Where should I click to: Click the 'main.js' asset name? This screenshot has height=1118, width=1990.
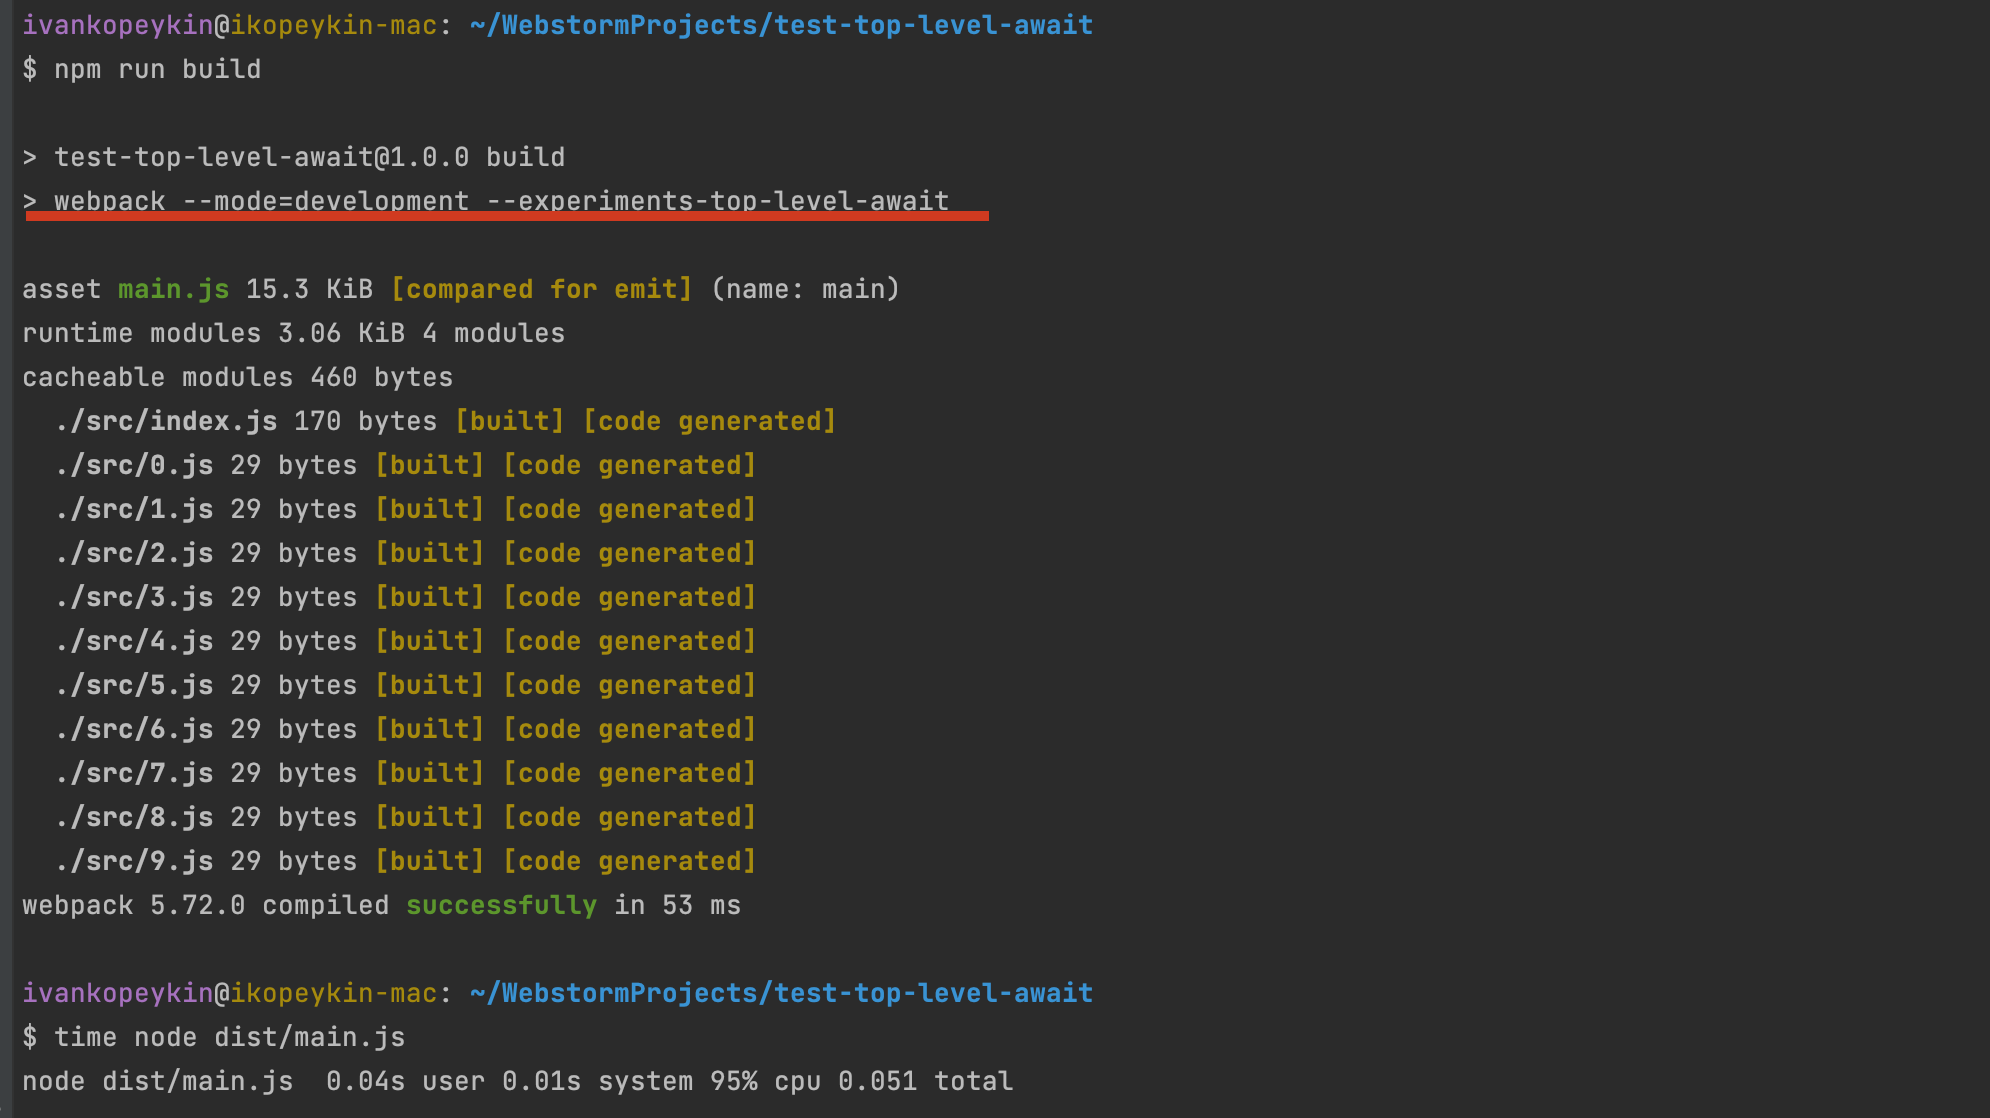pos(174,289)
